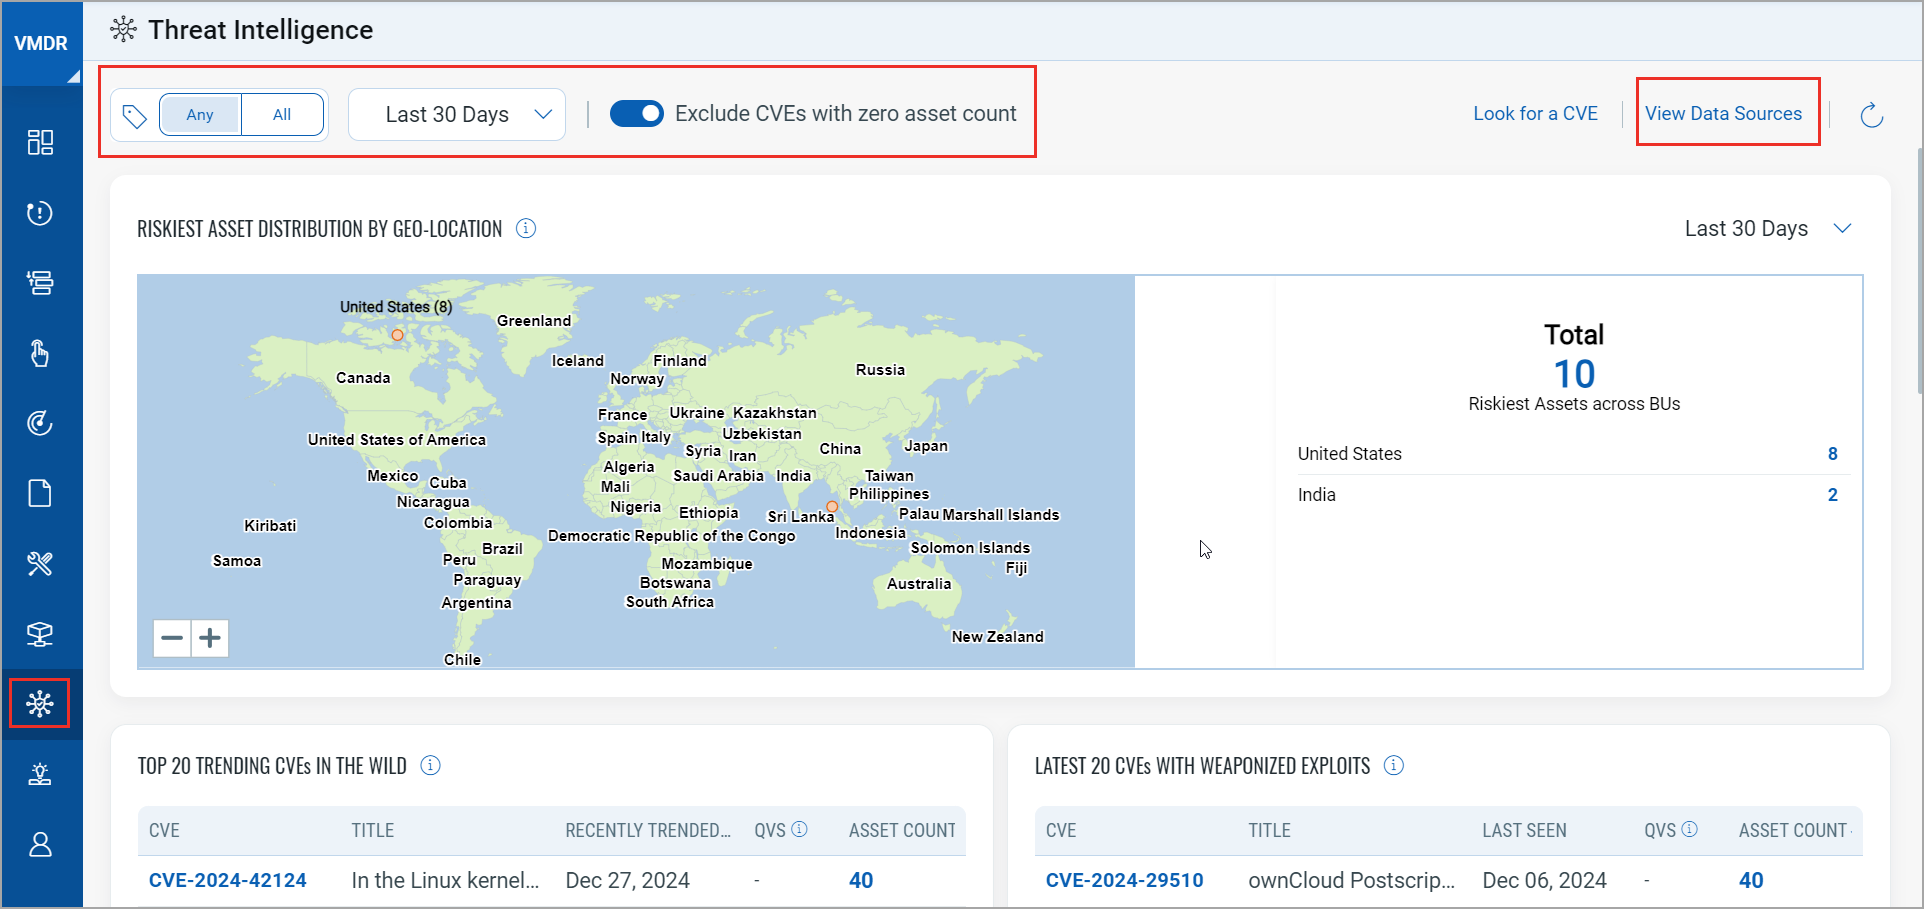
Task: Click info icon beside geo-location title
Action: (526, 229)
